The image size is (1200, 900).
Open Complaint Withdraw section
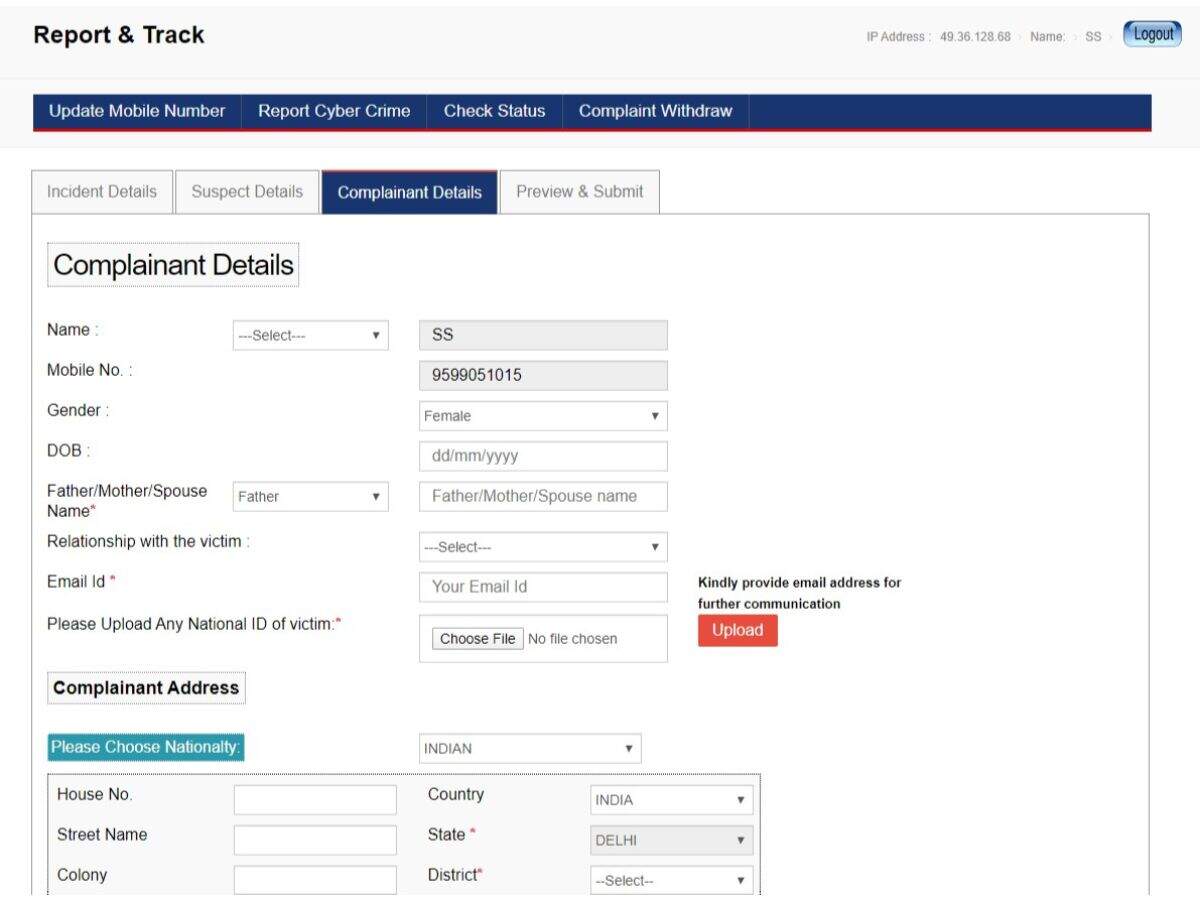[x=654, y=111]
